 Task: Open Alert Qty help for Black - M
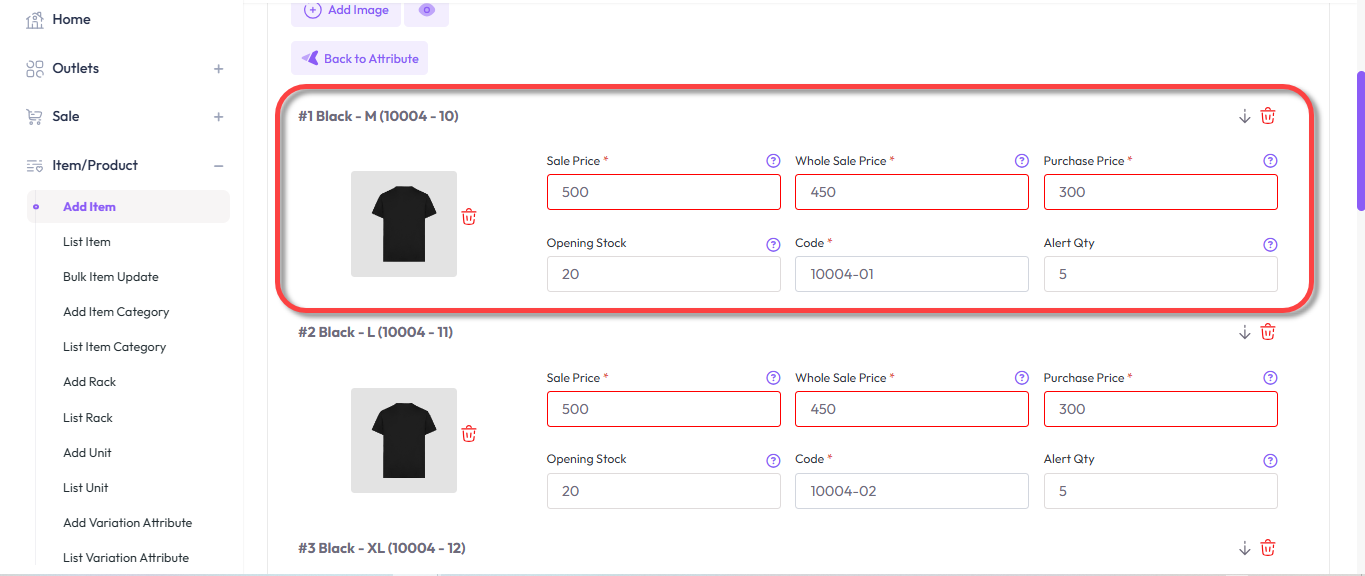click(1269, 244)
